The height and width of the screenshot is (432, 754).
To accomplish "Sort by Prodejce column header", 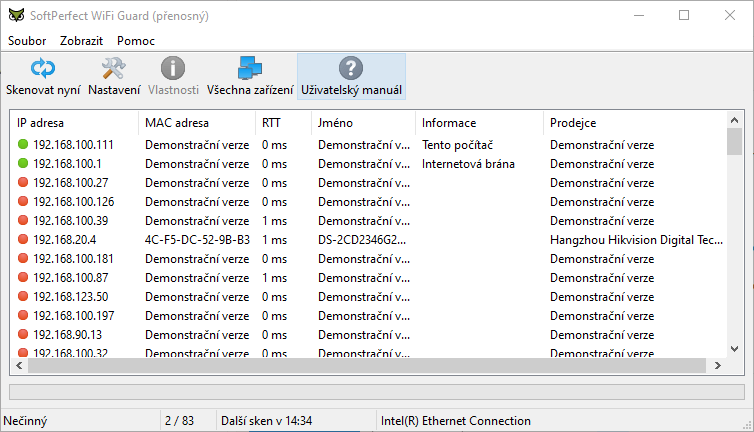I will (x=635, y=123).
